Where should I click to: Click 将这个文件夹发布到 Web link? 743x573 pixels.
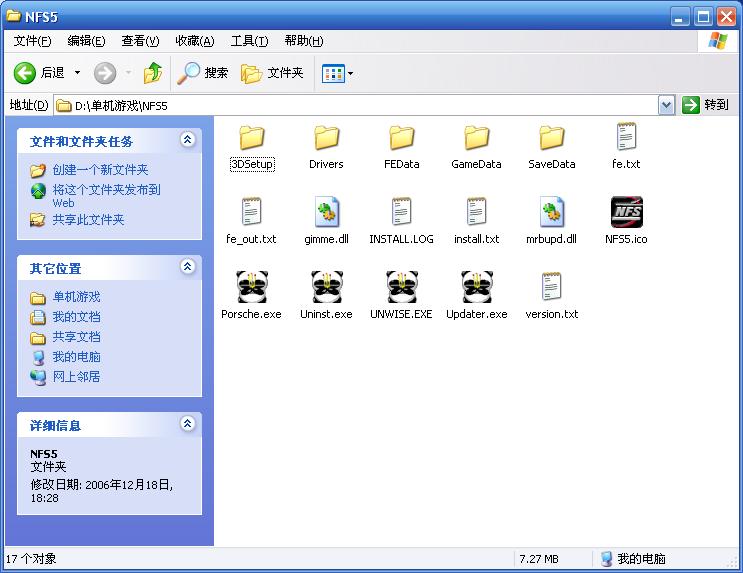106,196
